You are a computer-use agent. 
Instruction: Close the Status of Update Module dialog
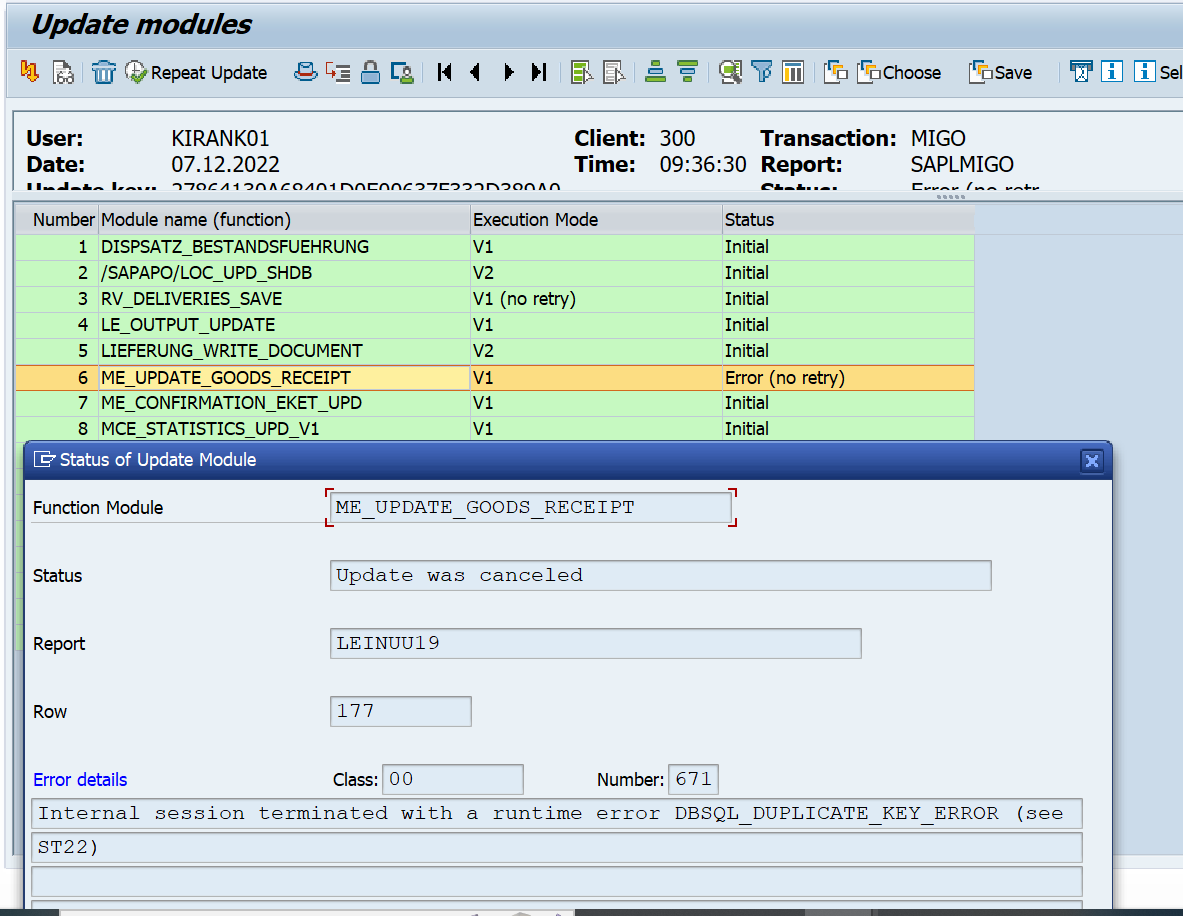pyautogui.click(x=1091, y=460)
